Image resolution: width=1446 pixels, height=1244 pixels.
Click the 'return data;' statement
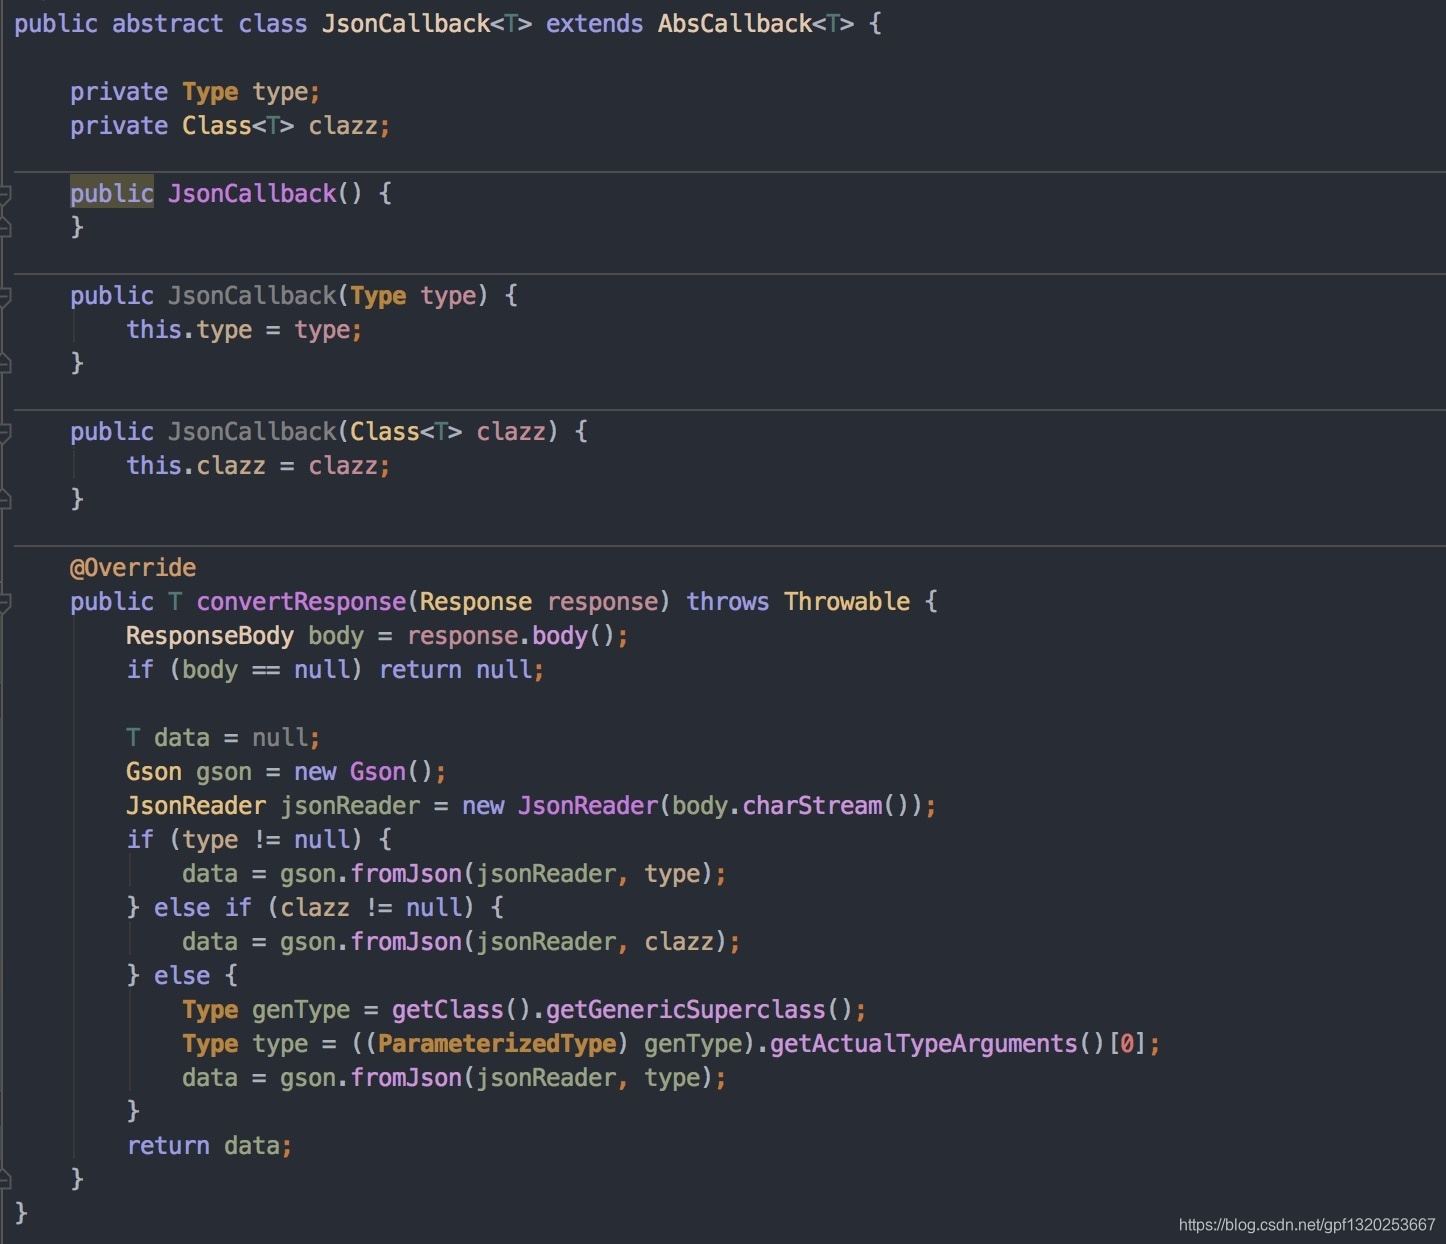tap(209, 1145)
